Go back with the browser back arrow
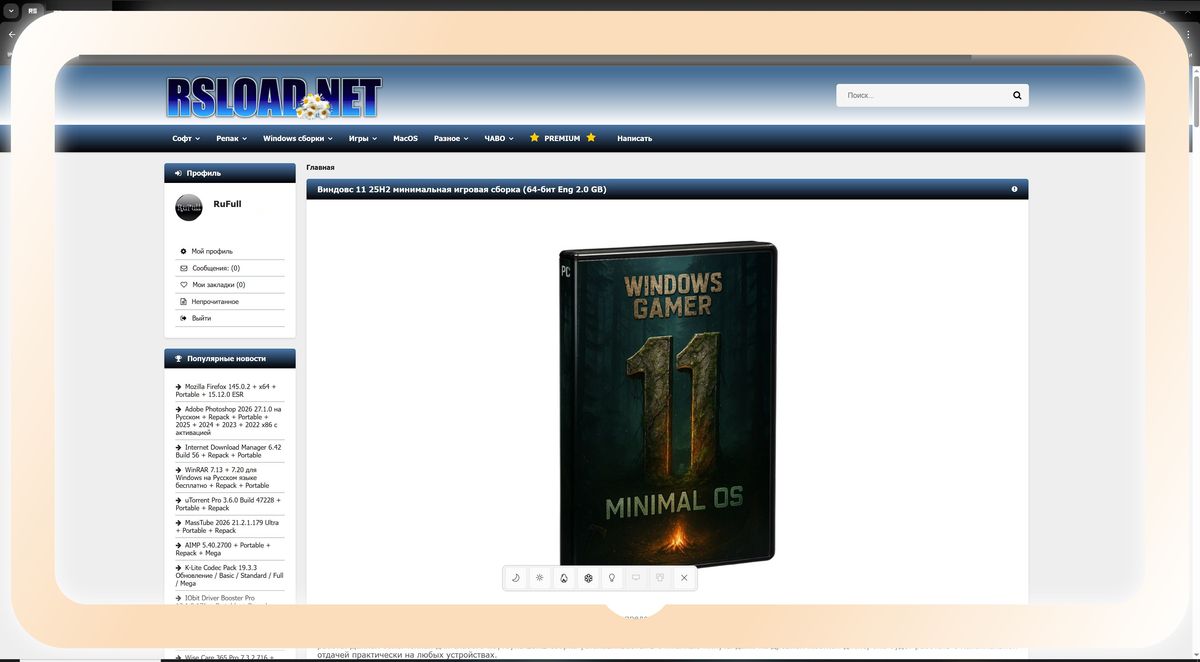Viewport: 1200px width, 662px height. pos(11,34)
